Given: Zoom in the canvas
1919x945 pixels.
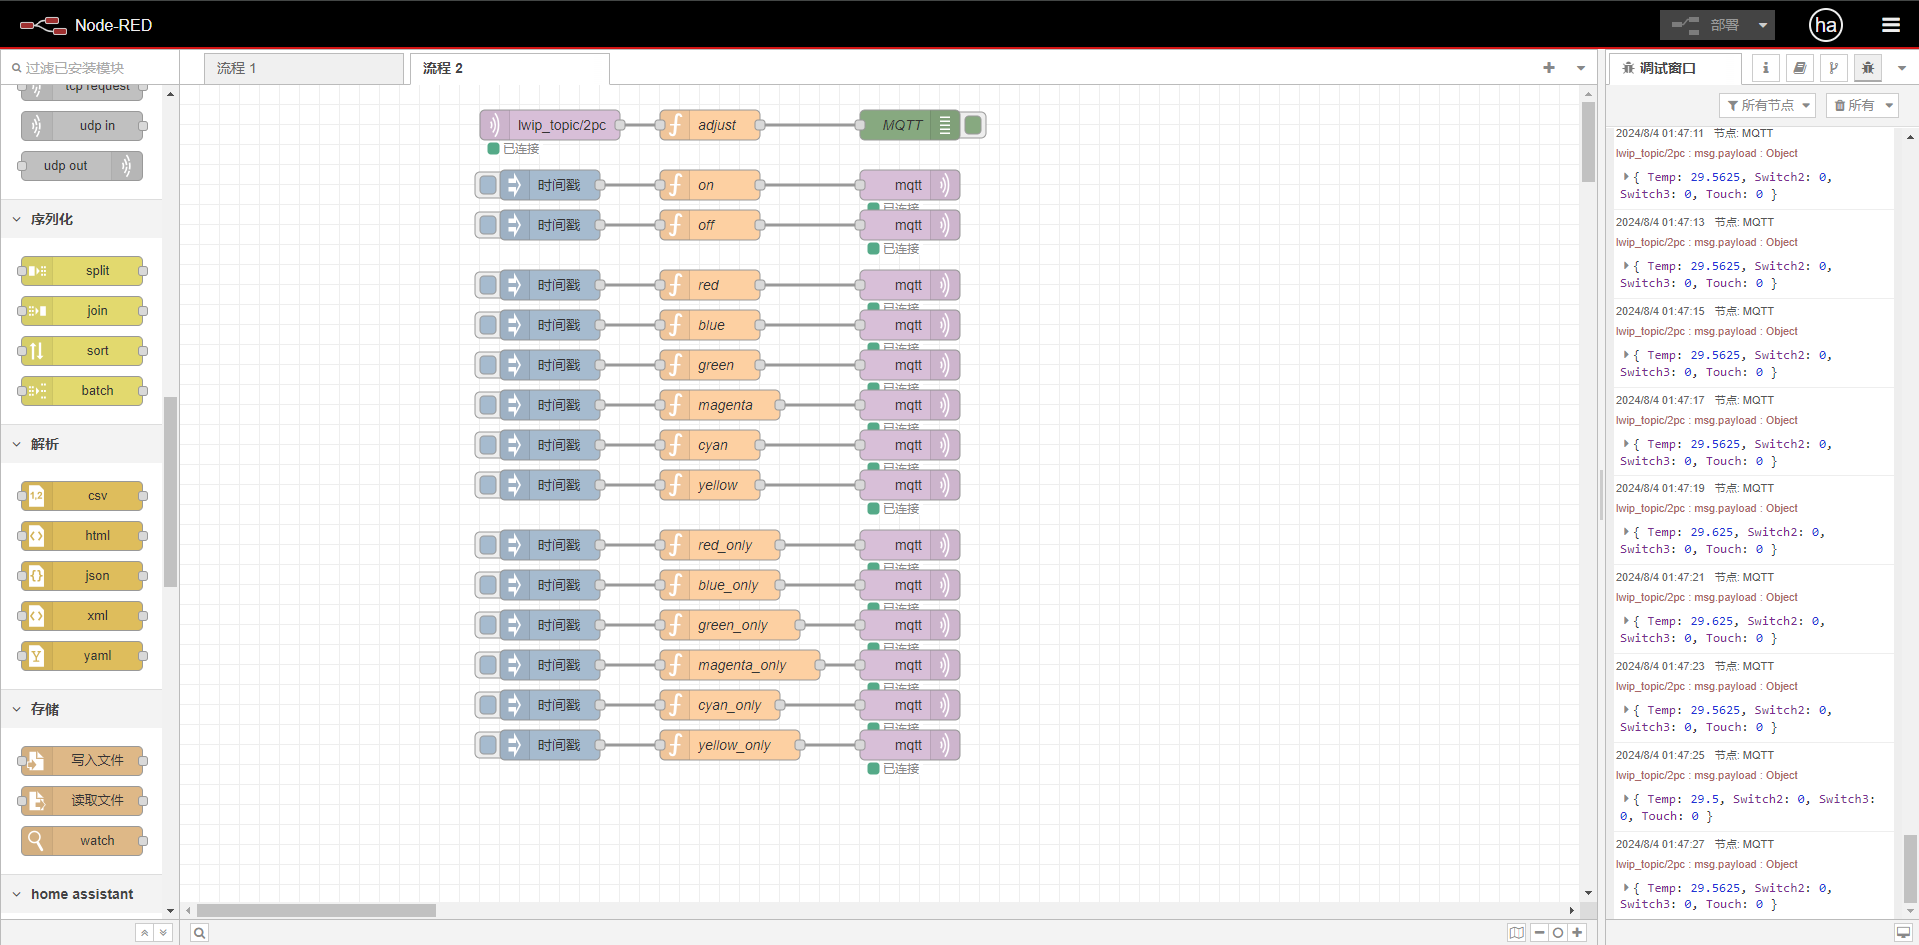Looking at the screenshot, I should click(1577, 933).
